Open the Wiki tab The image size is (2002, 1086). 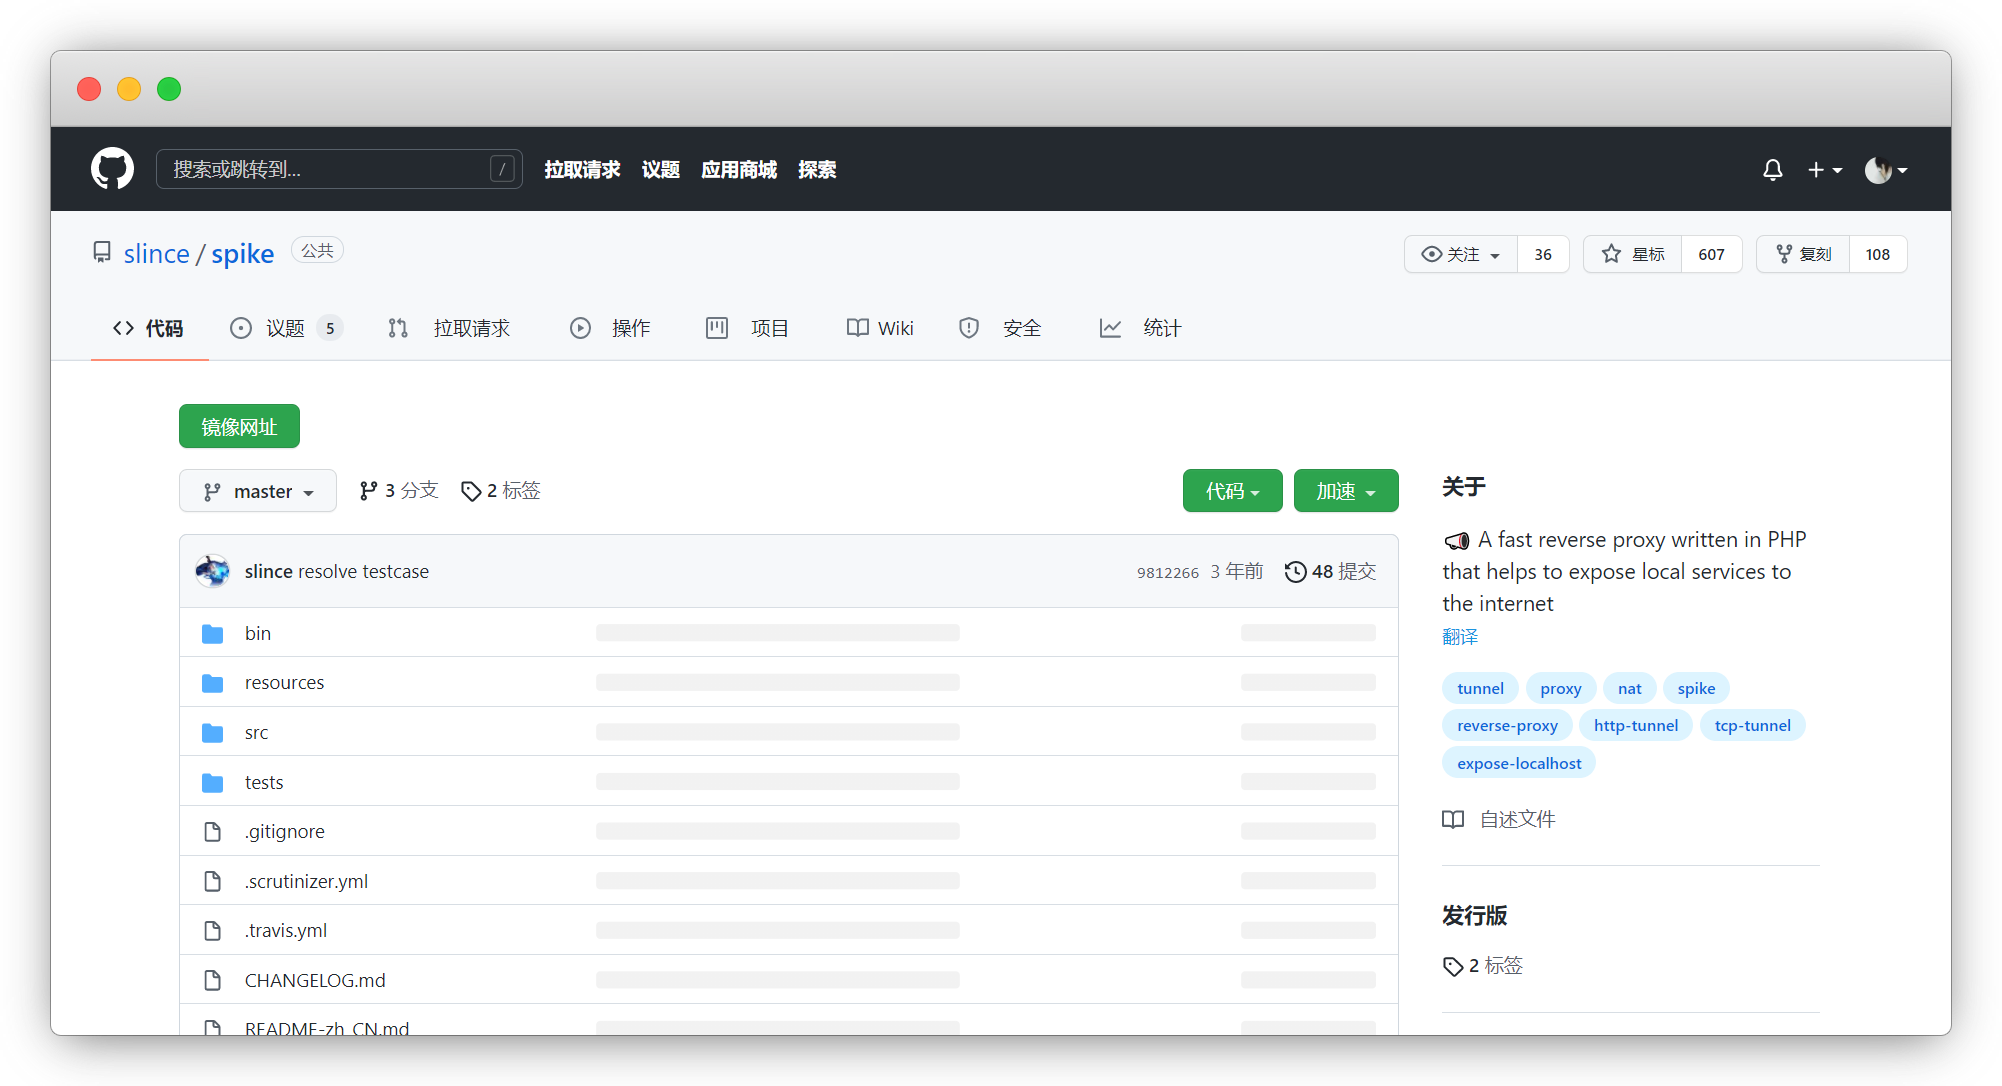pos(880,329)
